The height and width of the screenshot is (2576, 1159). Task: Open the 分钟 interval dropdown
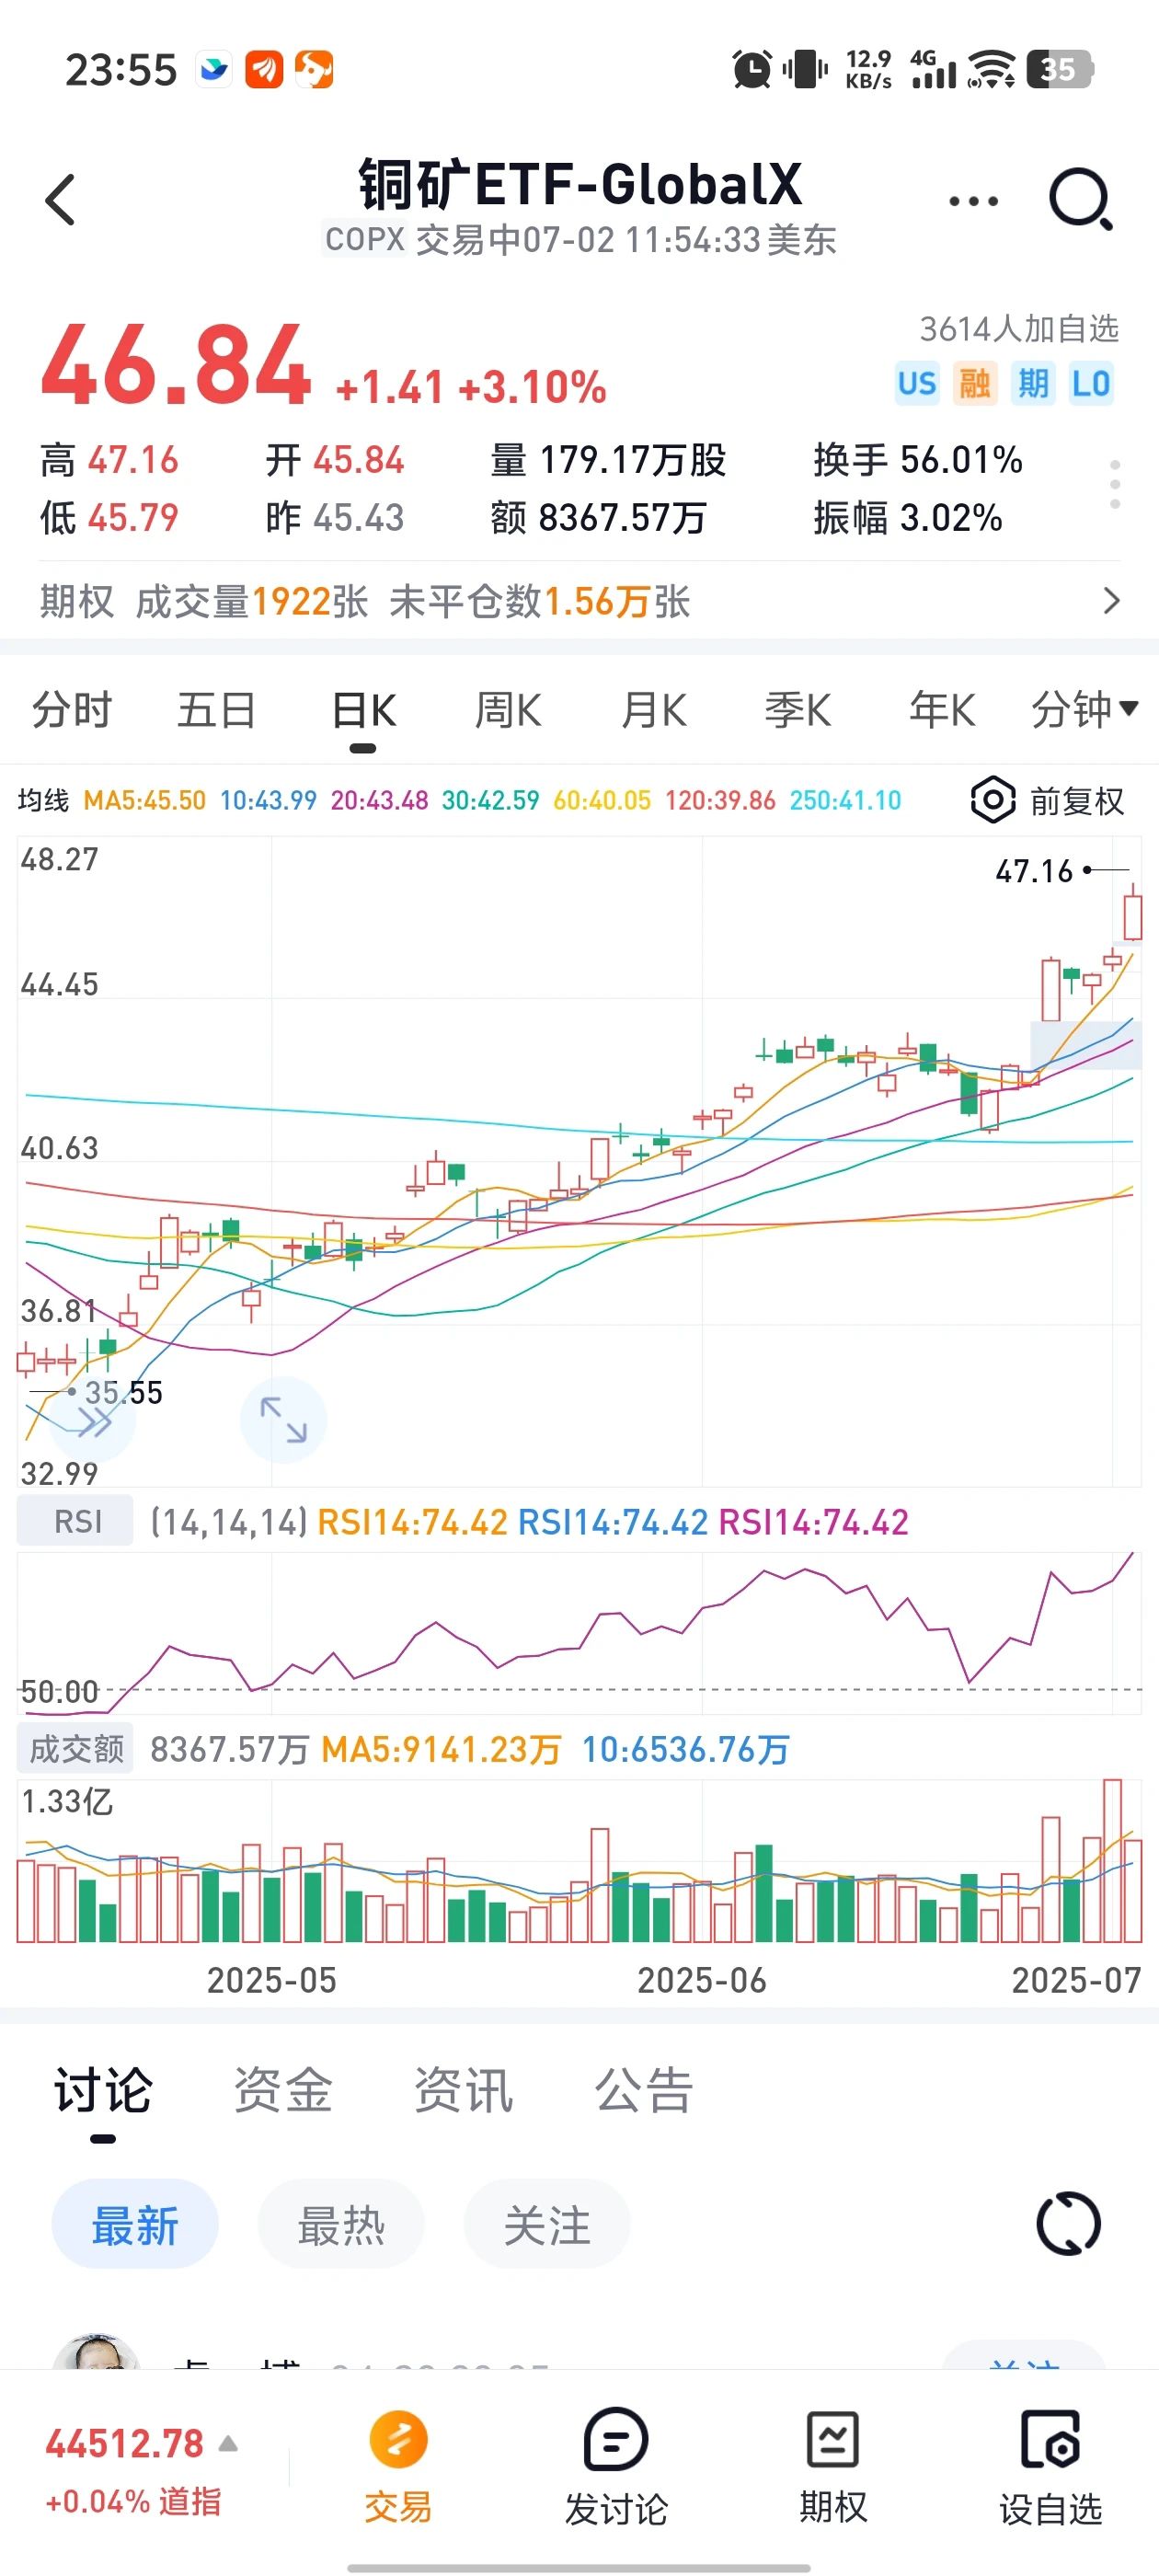pyautogui.click(x=1085, y=710)
